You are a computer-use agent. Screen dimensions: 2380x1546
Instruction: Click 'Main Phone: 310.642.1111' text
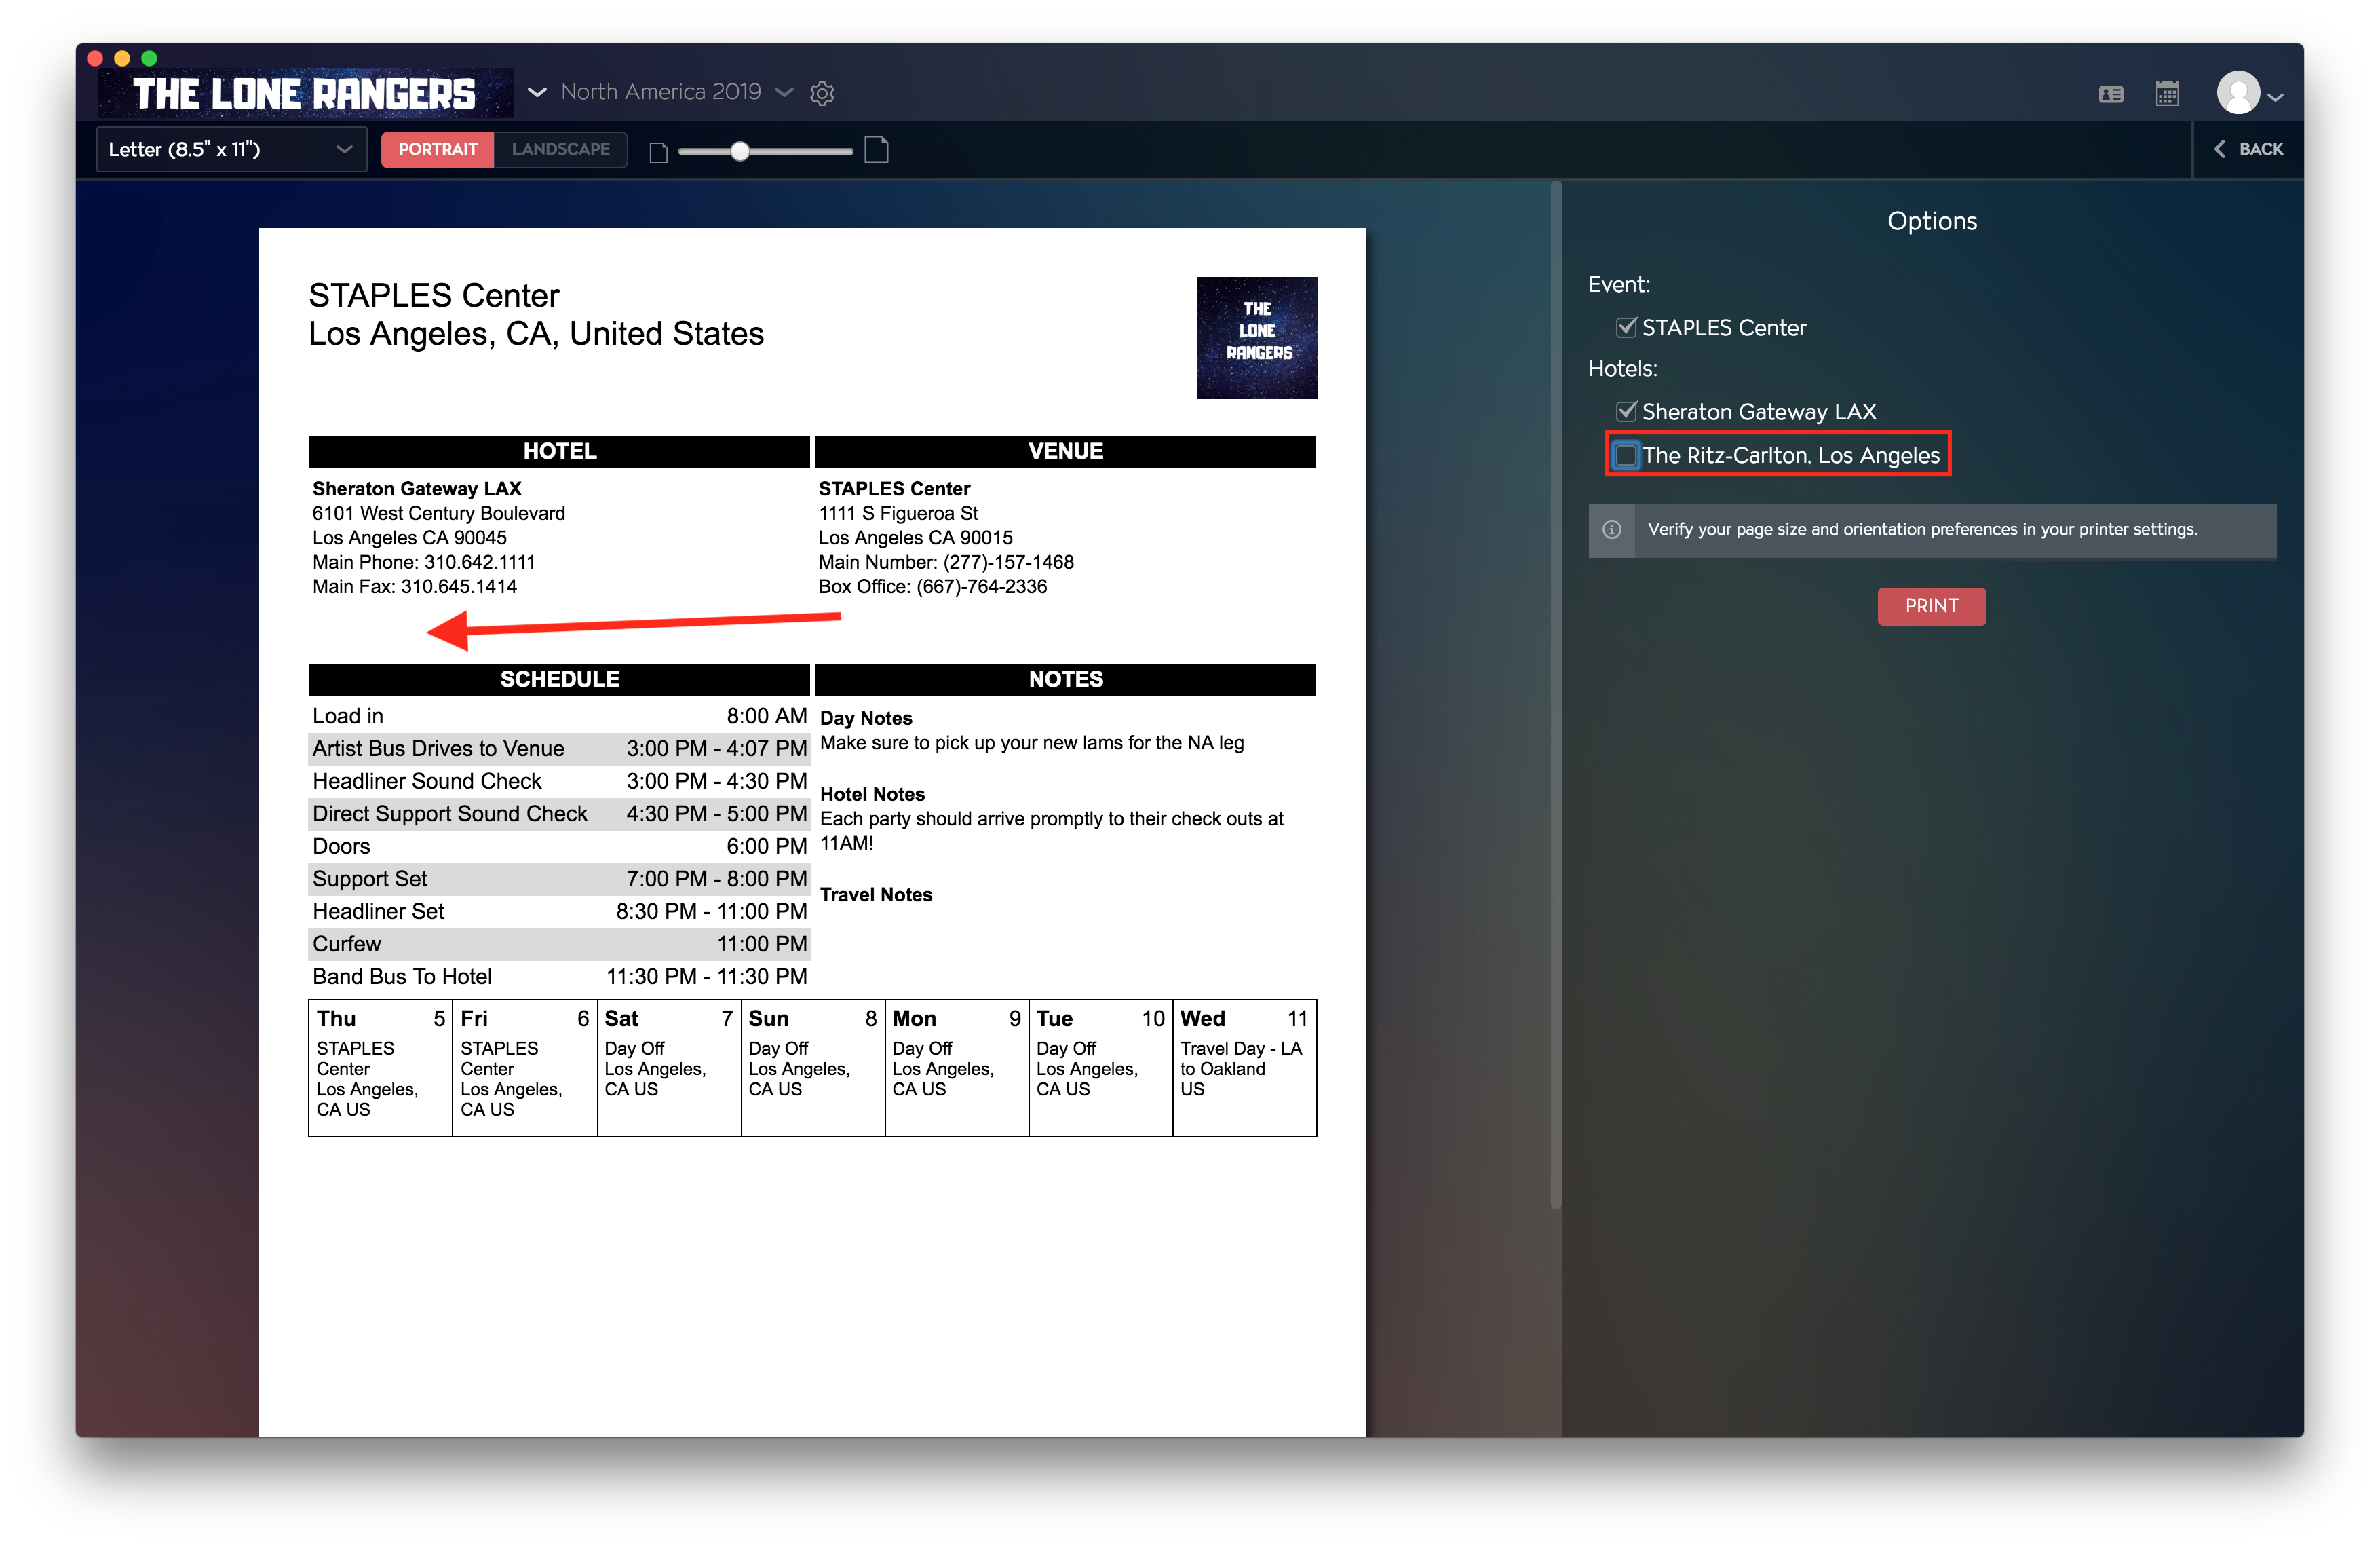click(424, 562)
